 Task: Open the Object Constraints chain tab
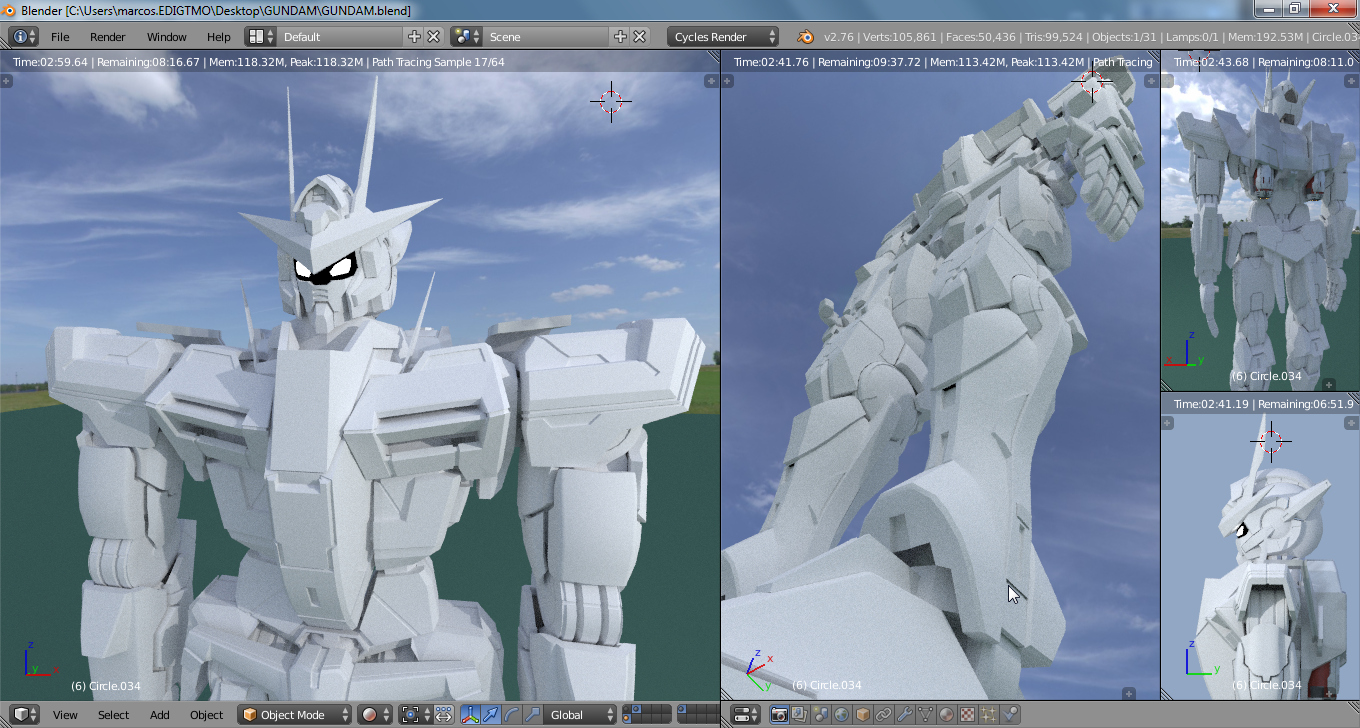tap(884, 715)
